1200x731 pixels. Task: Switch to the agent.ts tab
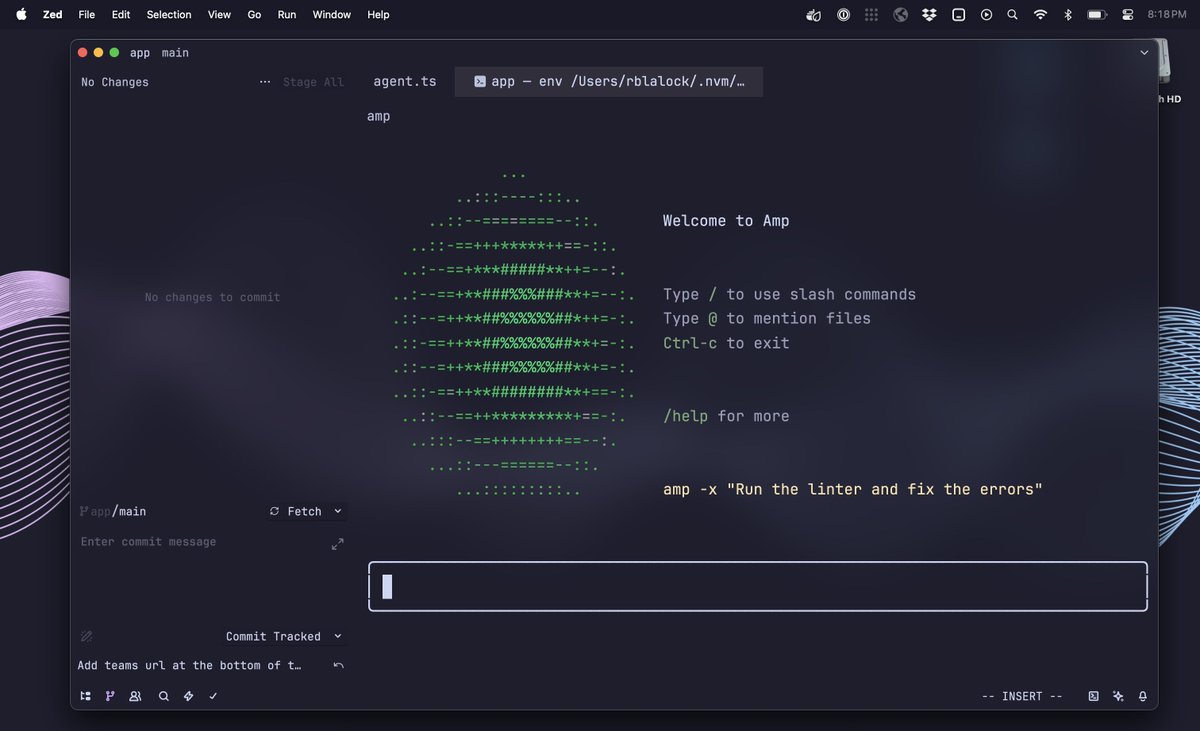[405, 82]
